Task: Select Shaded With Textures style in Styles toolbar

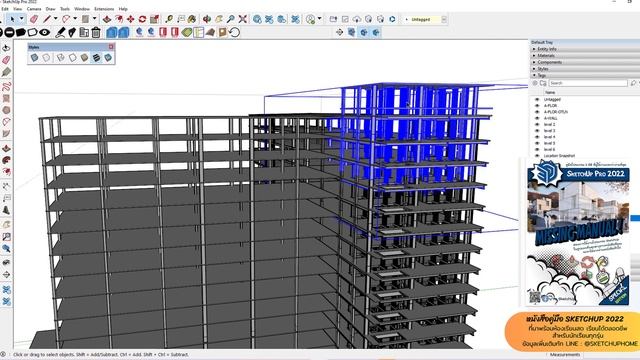Action: pyautogui.click(x=96, y=58)
